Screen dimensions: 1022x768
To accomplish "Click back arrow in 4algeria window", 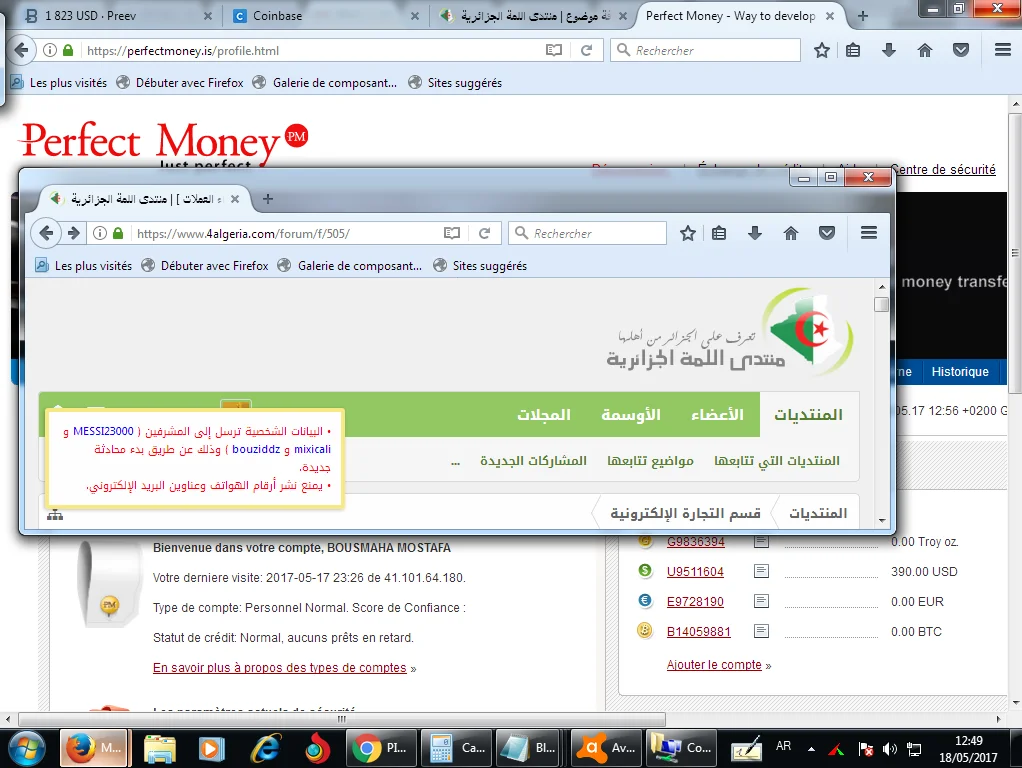I will point(45,233).
